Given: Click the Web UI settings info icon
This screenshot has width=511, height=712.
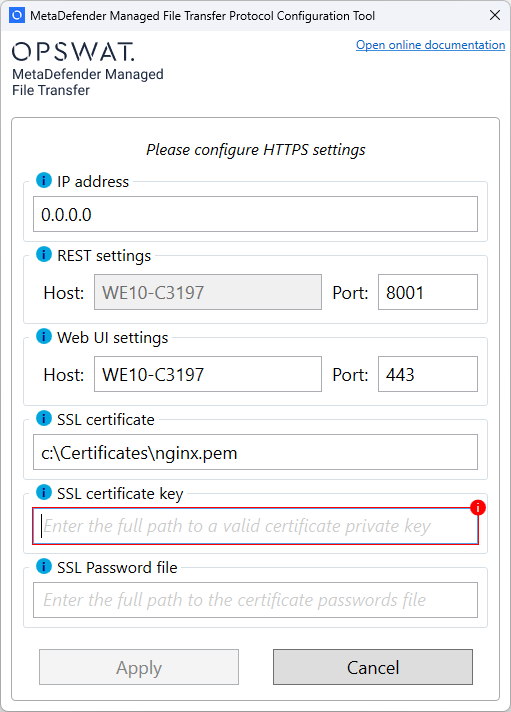Looking at the screenshot, I should (x=44, y=336).
